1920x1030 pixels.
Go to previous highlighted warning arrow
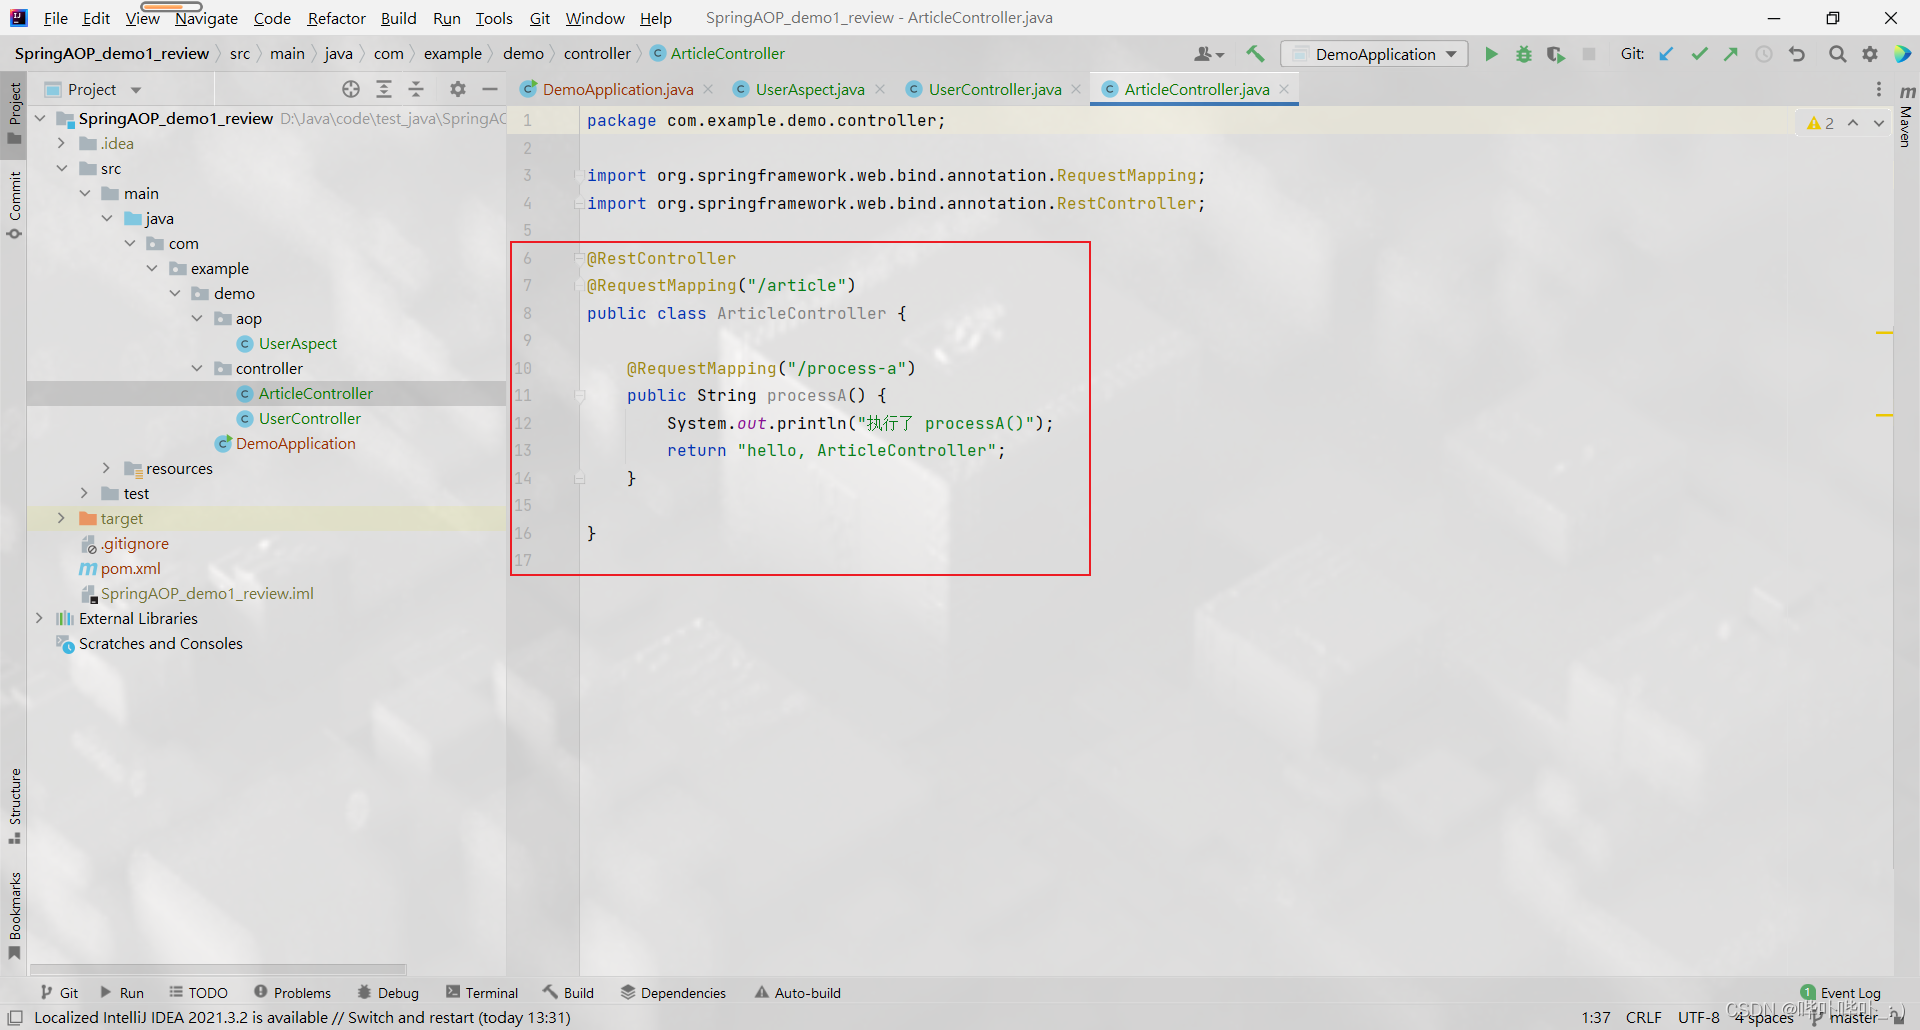click(x=1853, y=123)
